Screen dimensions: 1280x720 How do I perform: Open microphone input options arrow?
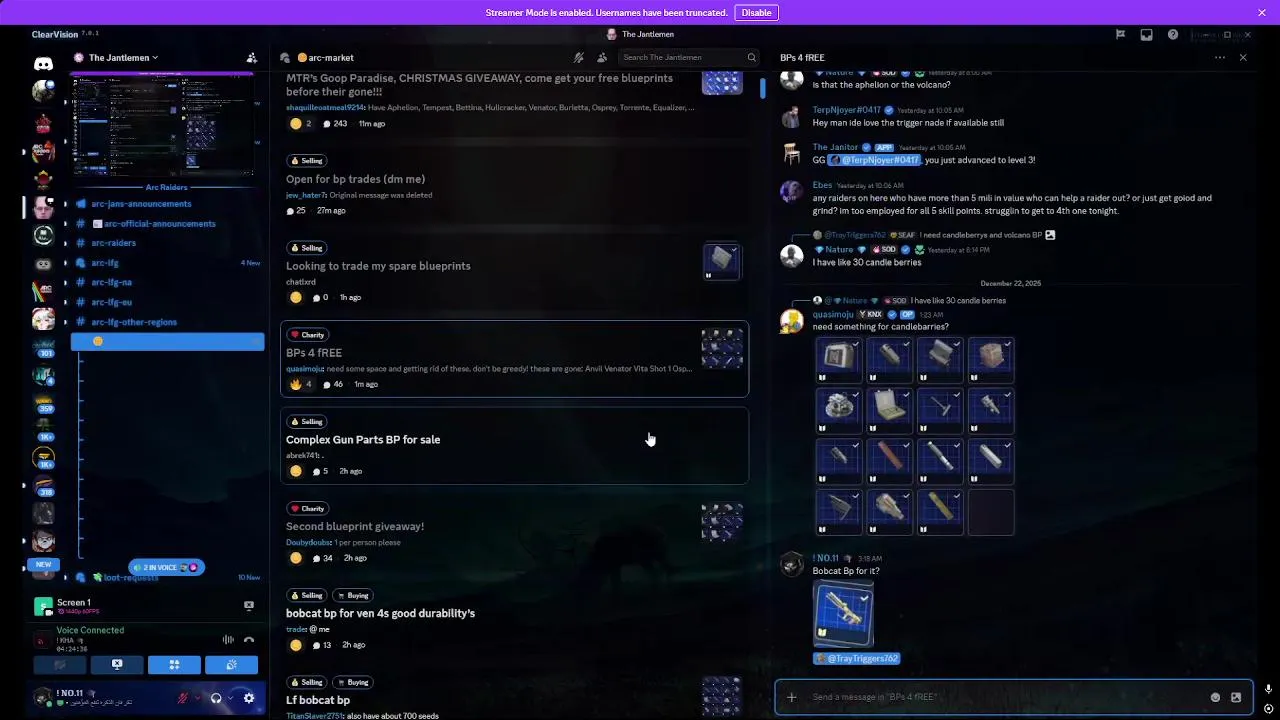[x=197, y=698]
